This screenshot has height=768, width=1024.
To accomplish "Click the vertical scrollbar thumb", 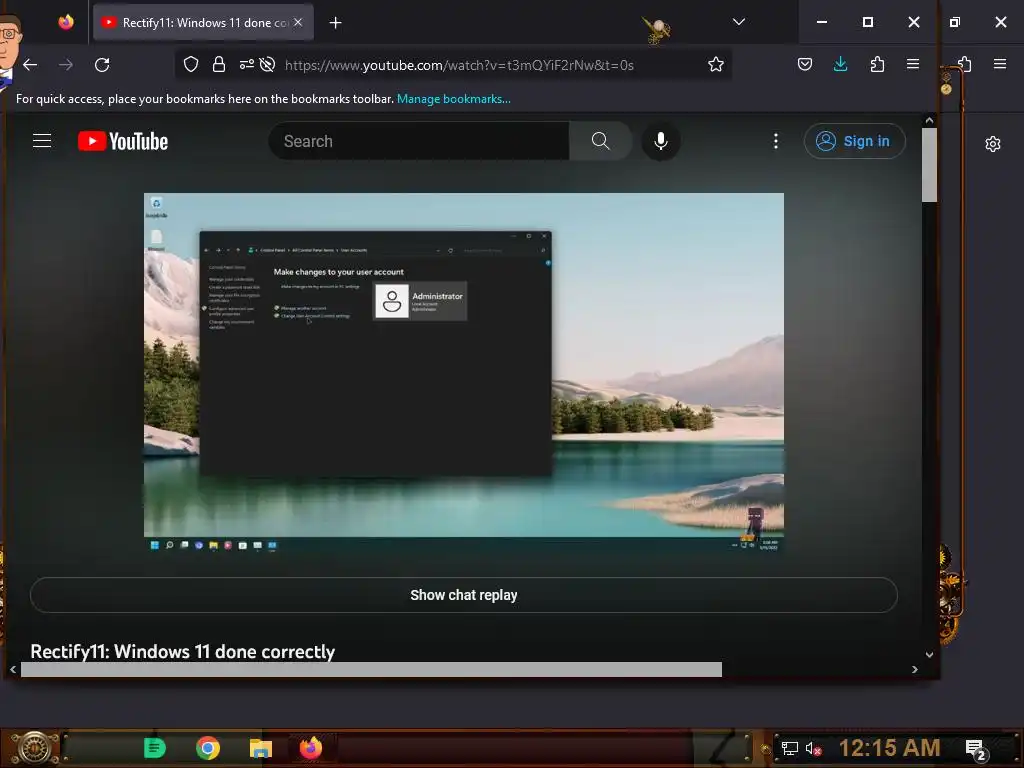I will [929, 165].
